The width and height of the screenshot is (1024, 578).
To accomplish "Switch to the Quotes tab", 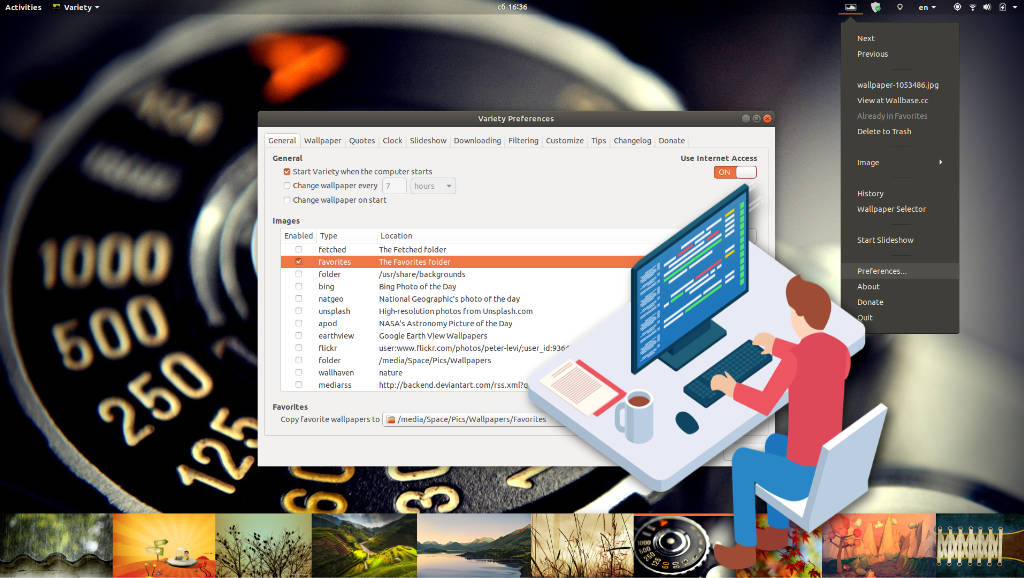I will (362, 140).
